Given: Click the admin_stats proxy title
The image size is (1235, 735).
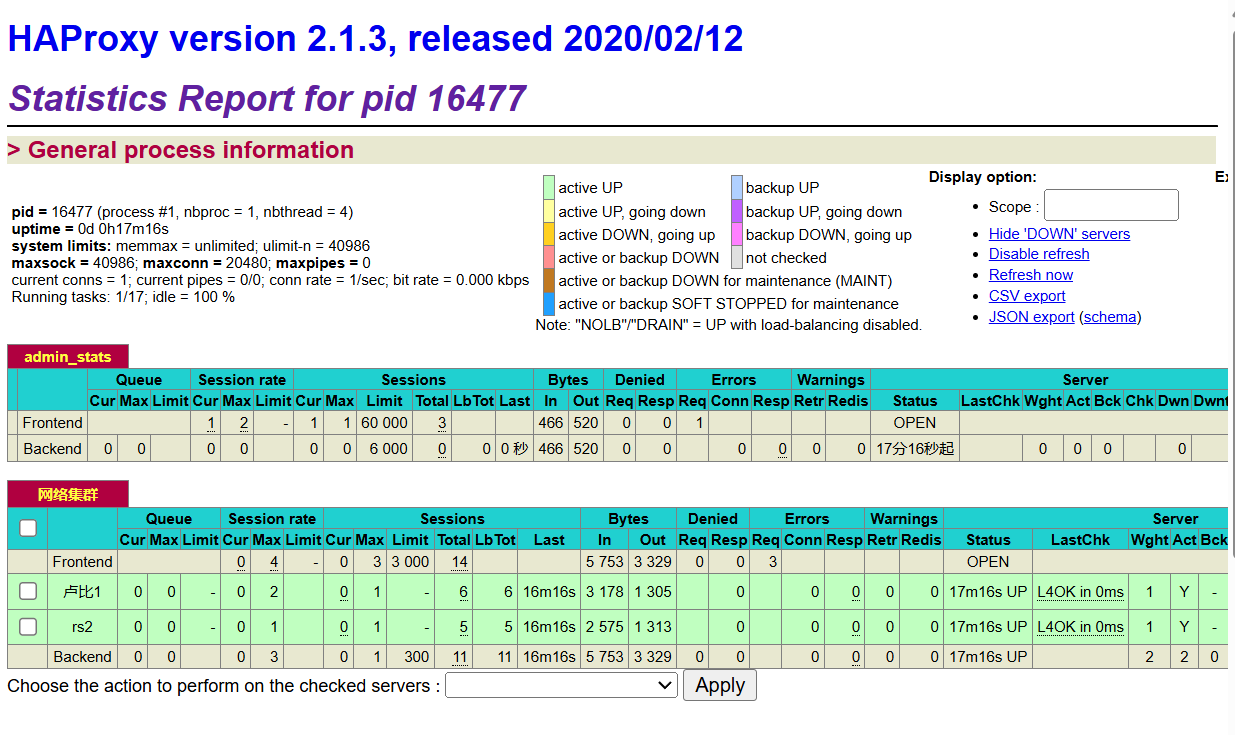Looking at the screenshot, I should pos(68,357).
